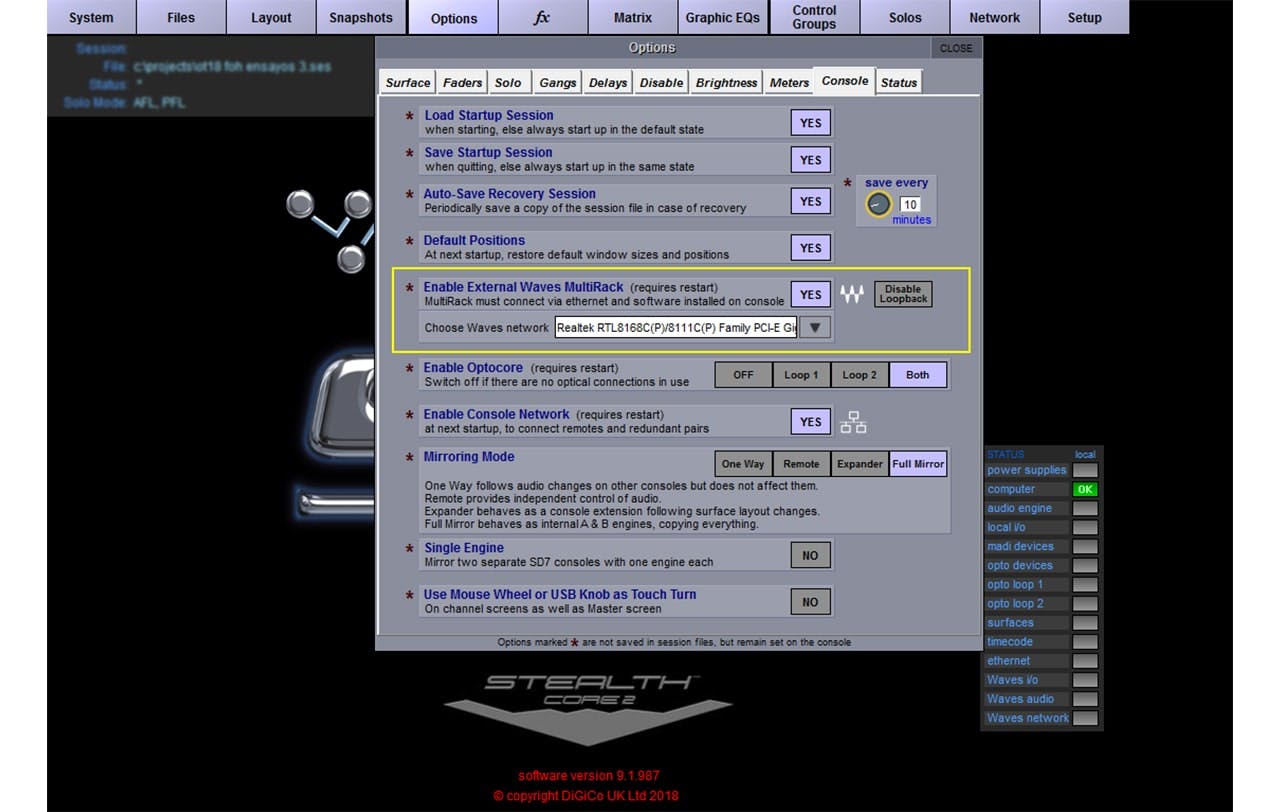This screenshot has height=812, width=1280.
Task: Click the console network icon
Action: point(853,422)
